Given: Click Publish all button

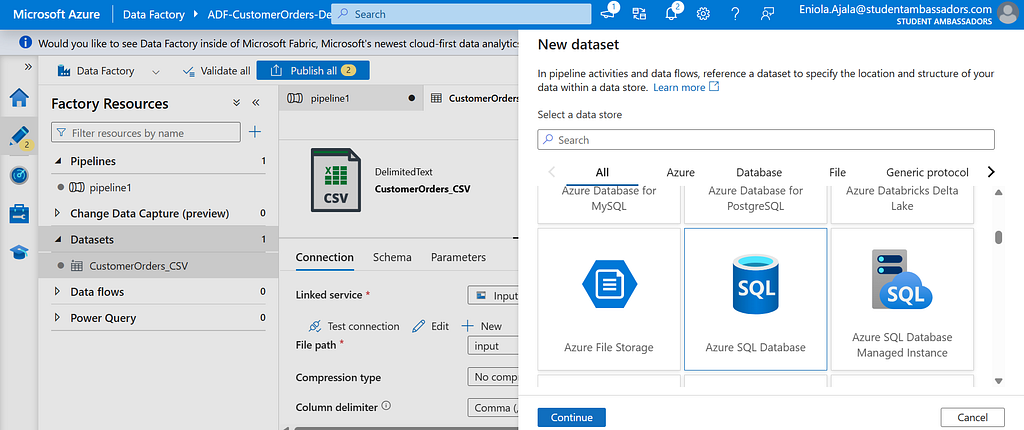Looking at the screenshot, I should tap(313, 71).
